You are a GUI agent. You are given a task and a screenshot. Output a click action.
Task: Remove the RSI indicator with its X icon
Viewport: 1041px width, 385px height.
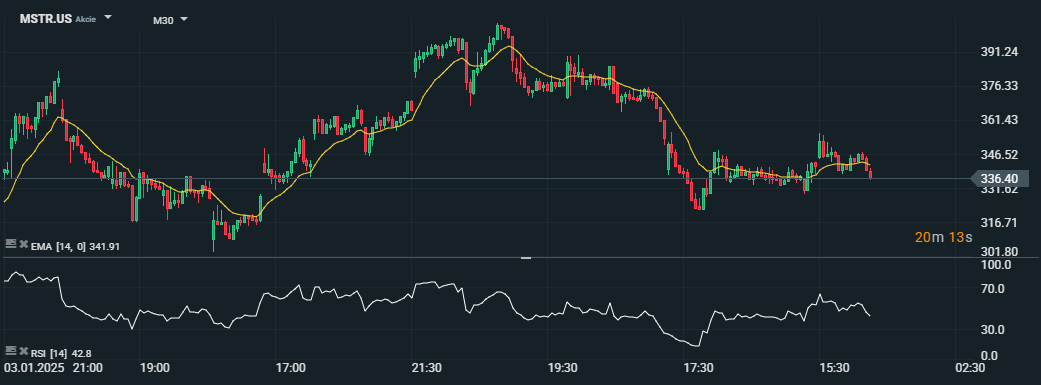tap(24, 350)
